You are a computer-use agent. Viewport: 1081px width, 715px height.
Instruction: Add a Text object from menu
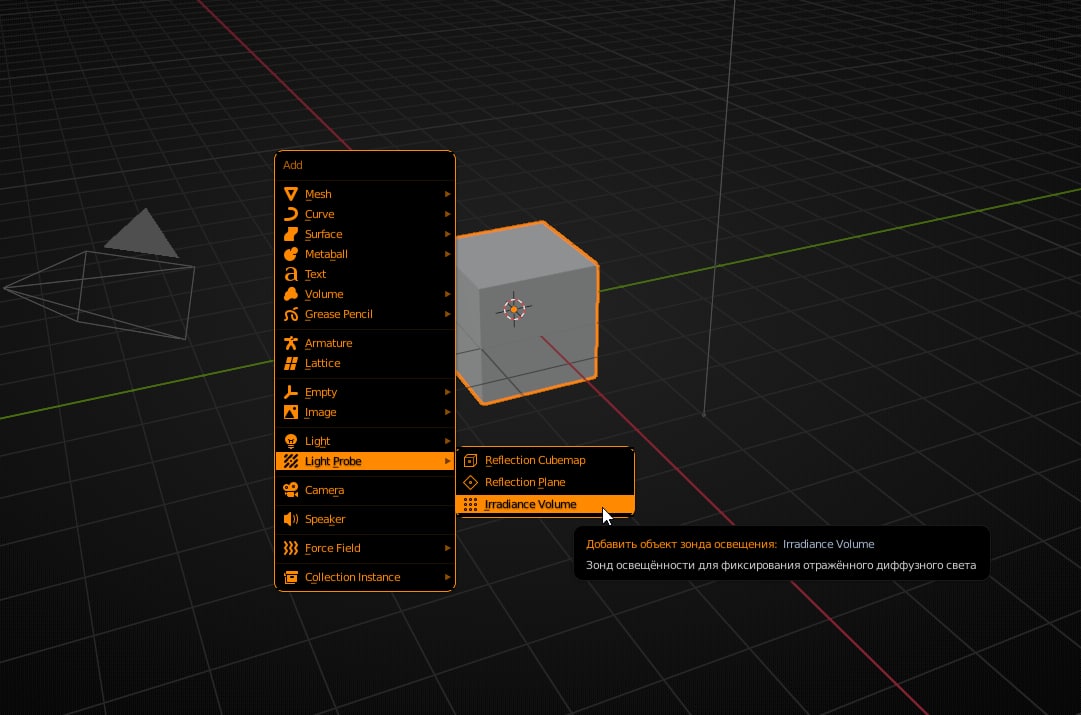(x=365, y=274)
